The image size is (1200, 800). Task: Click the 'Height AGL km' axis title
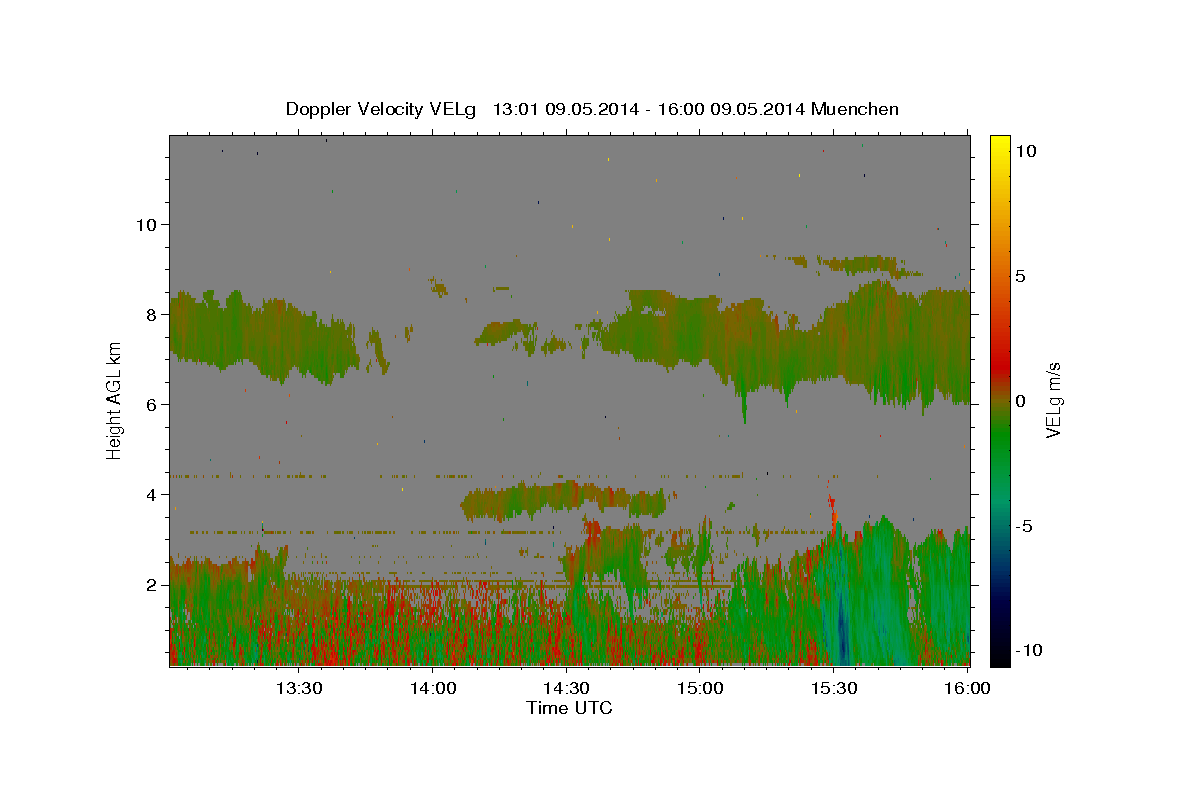pos(115,400)
